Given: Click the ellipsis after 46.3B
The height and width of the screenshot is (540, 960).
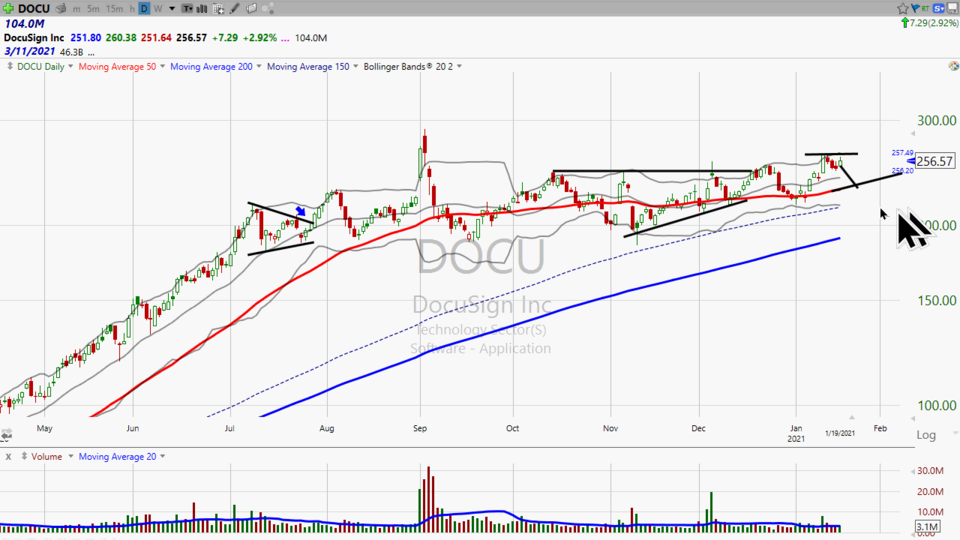Looking at the screenshot, I should [91, 53].
